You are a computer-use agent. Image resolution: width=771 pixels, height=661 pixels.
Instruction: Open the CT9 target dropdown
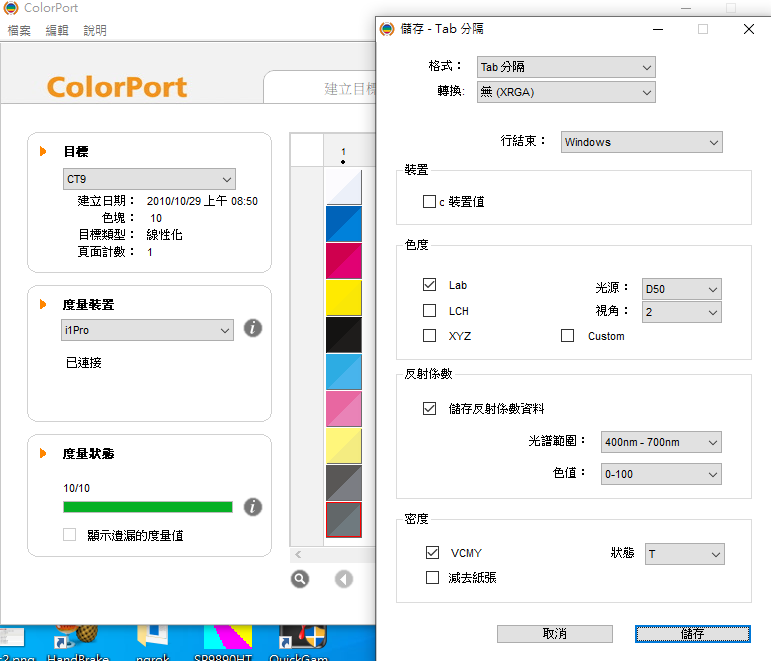[x=149, y=179]
